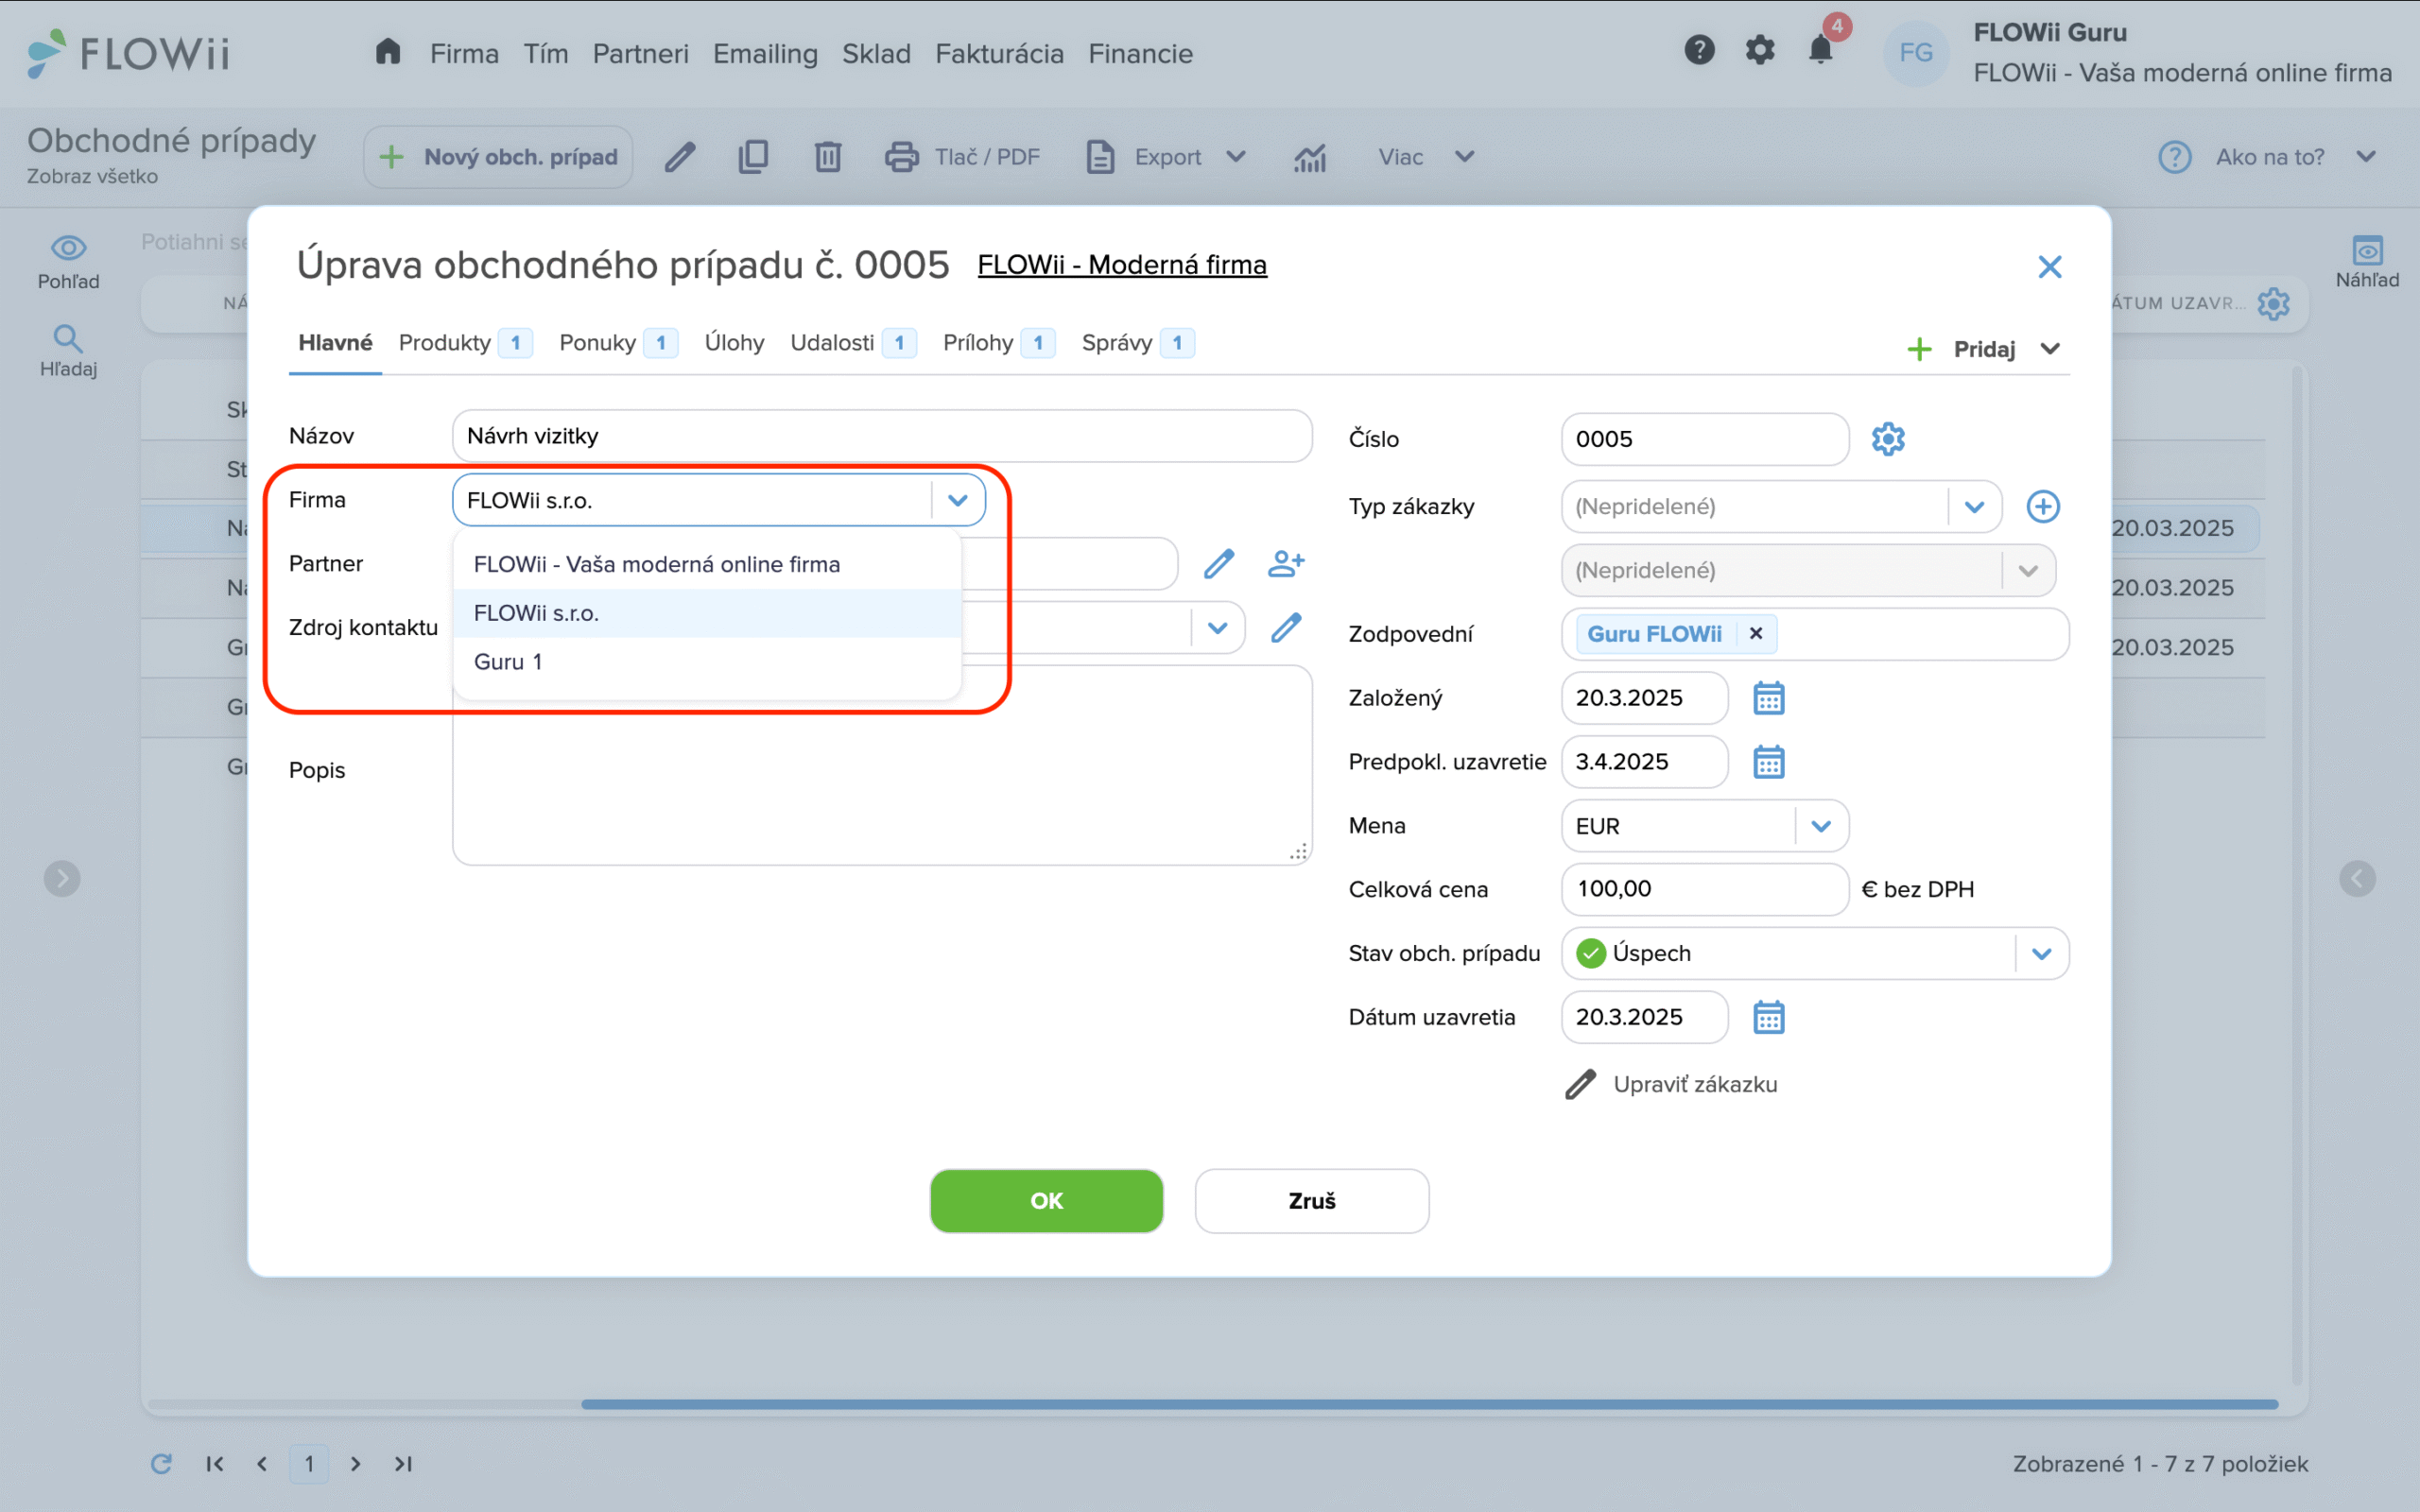Screen dimensions: 2420x1512
Task: Open Typ zákazky dropdown
Action: click(x=1974, y=506)
